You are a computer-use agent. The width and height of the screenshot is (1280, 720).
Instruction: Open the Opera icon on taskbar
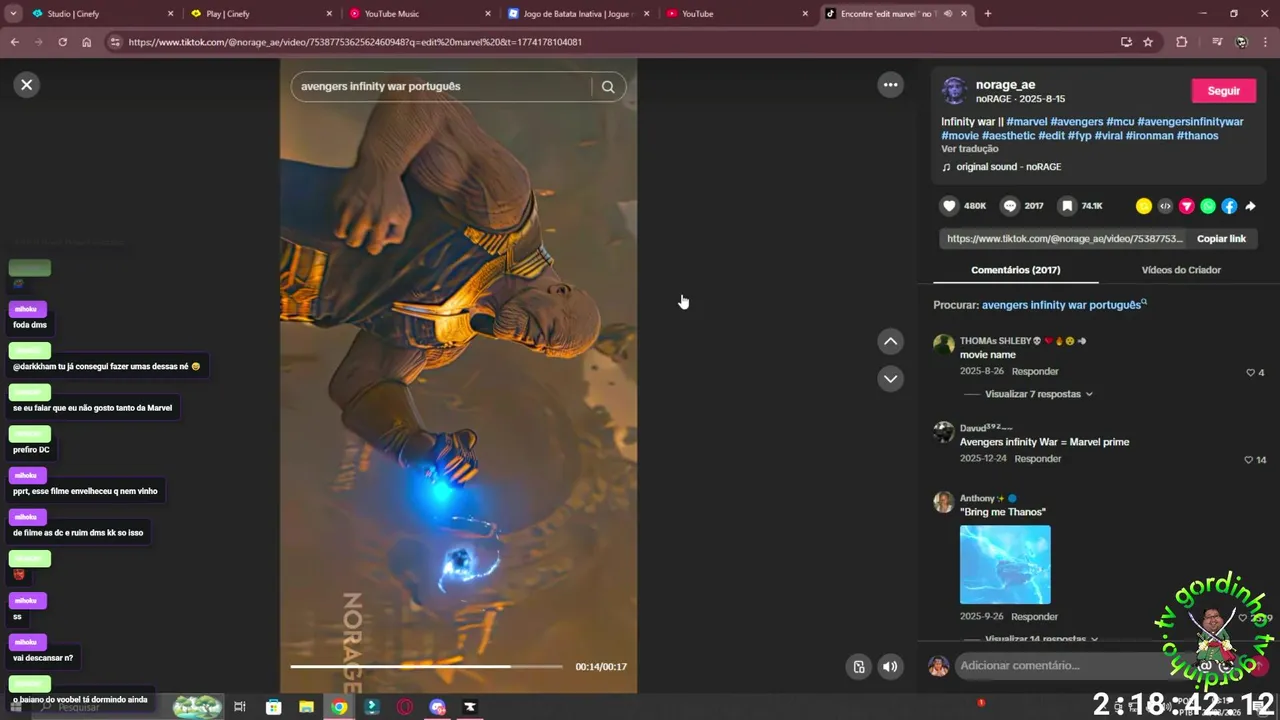(405, 707)
